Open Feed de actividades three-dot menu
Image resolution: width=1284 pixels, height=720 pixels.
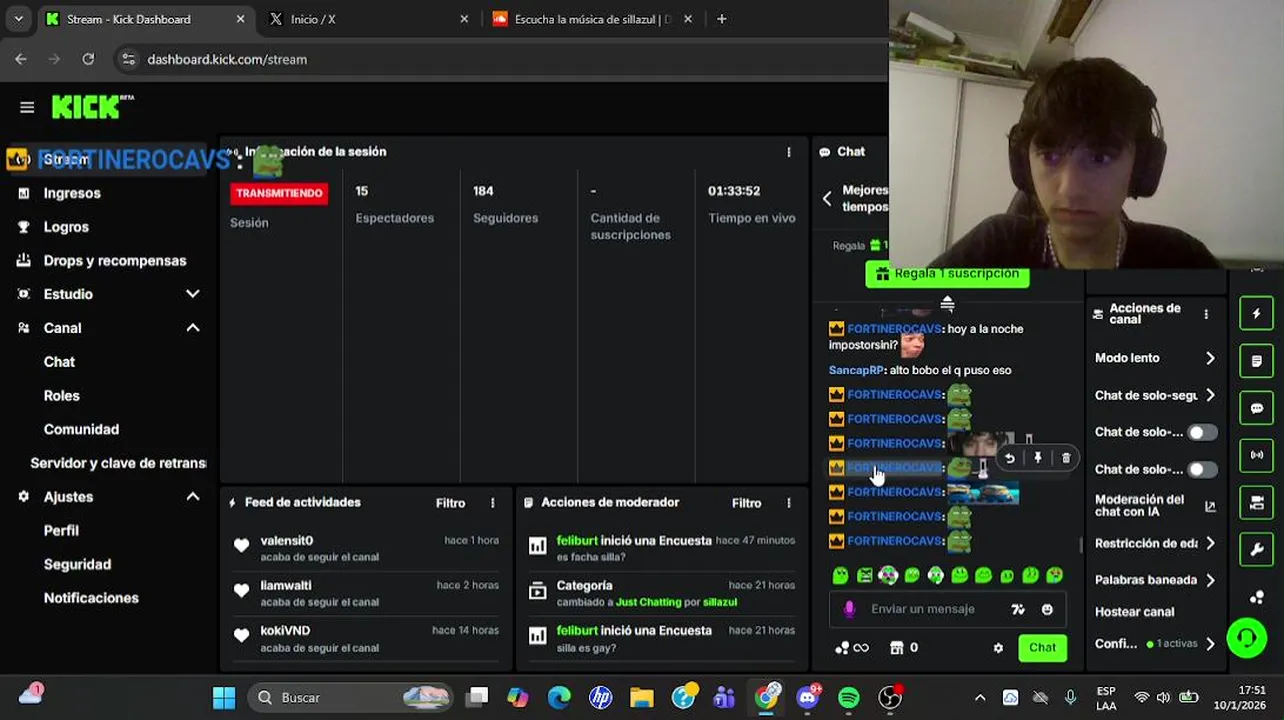pos(492,503)
